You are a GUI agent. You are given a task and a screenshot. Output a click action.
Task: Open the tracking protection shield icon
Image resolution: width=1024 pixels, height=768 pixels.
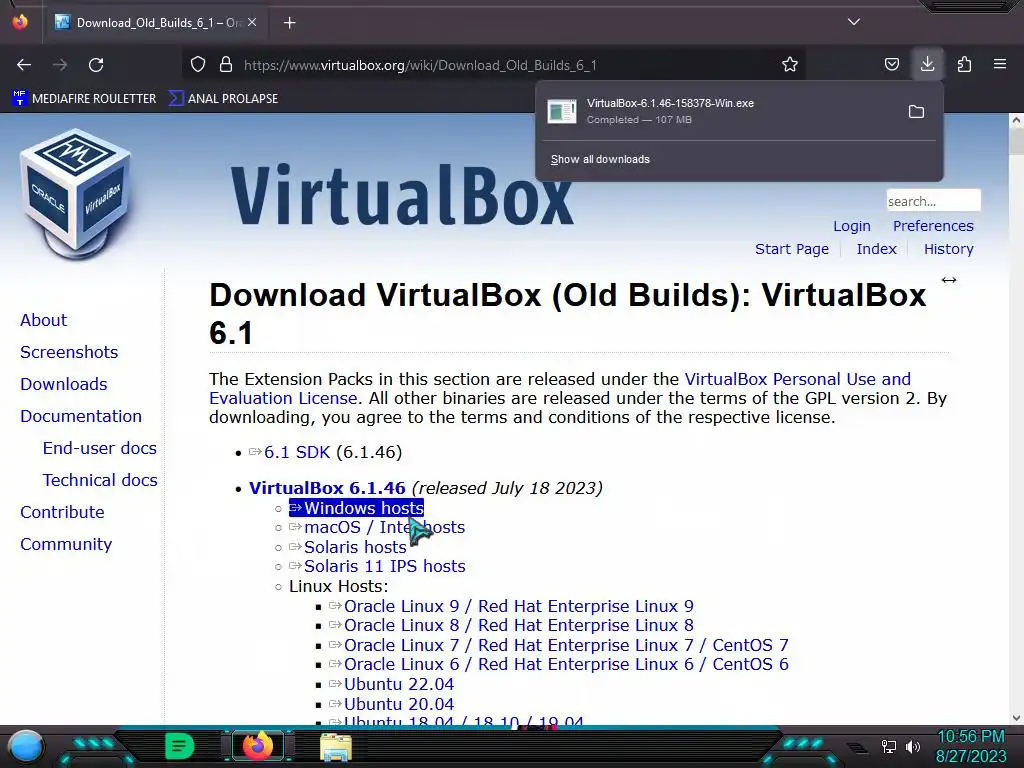pos(198,65)
